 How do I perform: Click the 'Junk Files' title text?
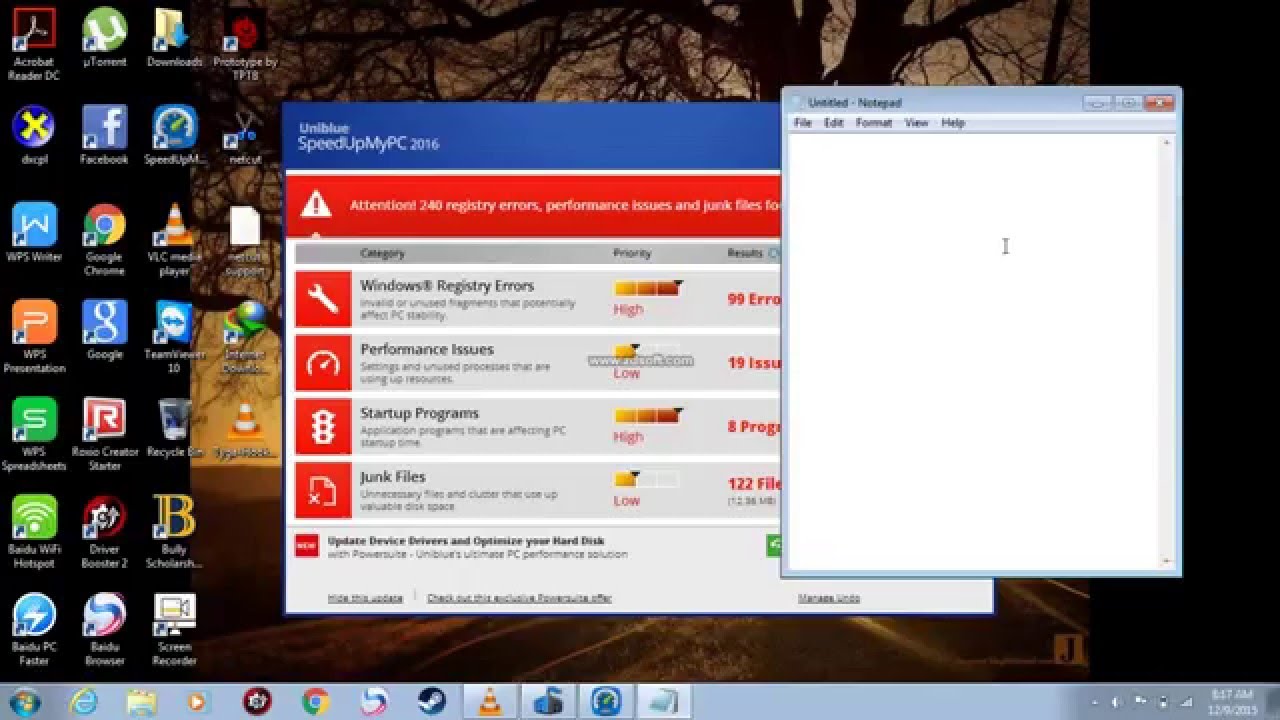[393, 477]
